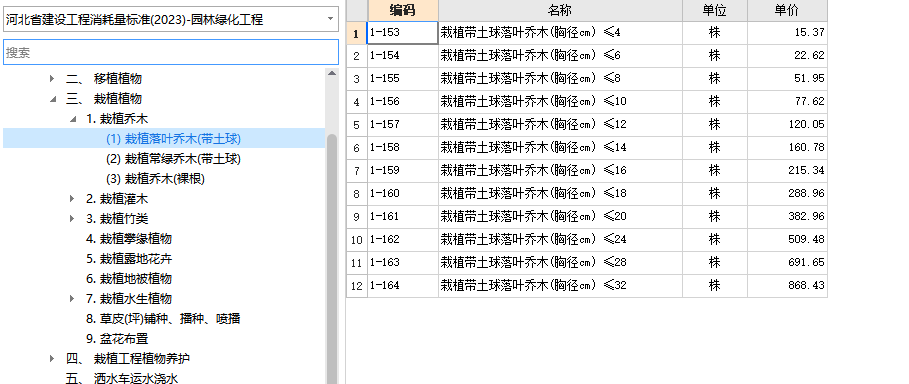Select code cell 1-164
Viewport: 909px width, 384px height.
click(403, 285)
